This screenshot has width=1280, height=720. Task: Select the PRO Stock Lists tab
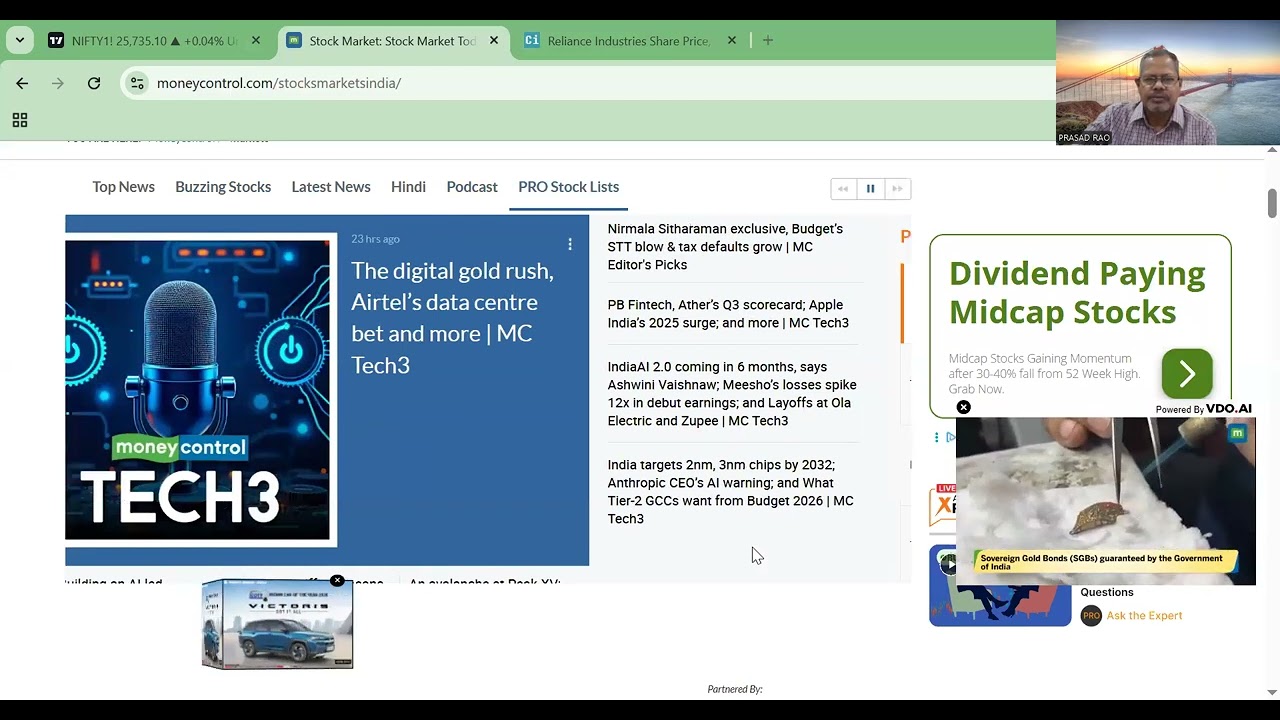click(x=568, y=187)
